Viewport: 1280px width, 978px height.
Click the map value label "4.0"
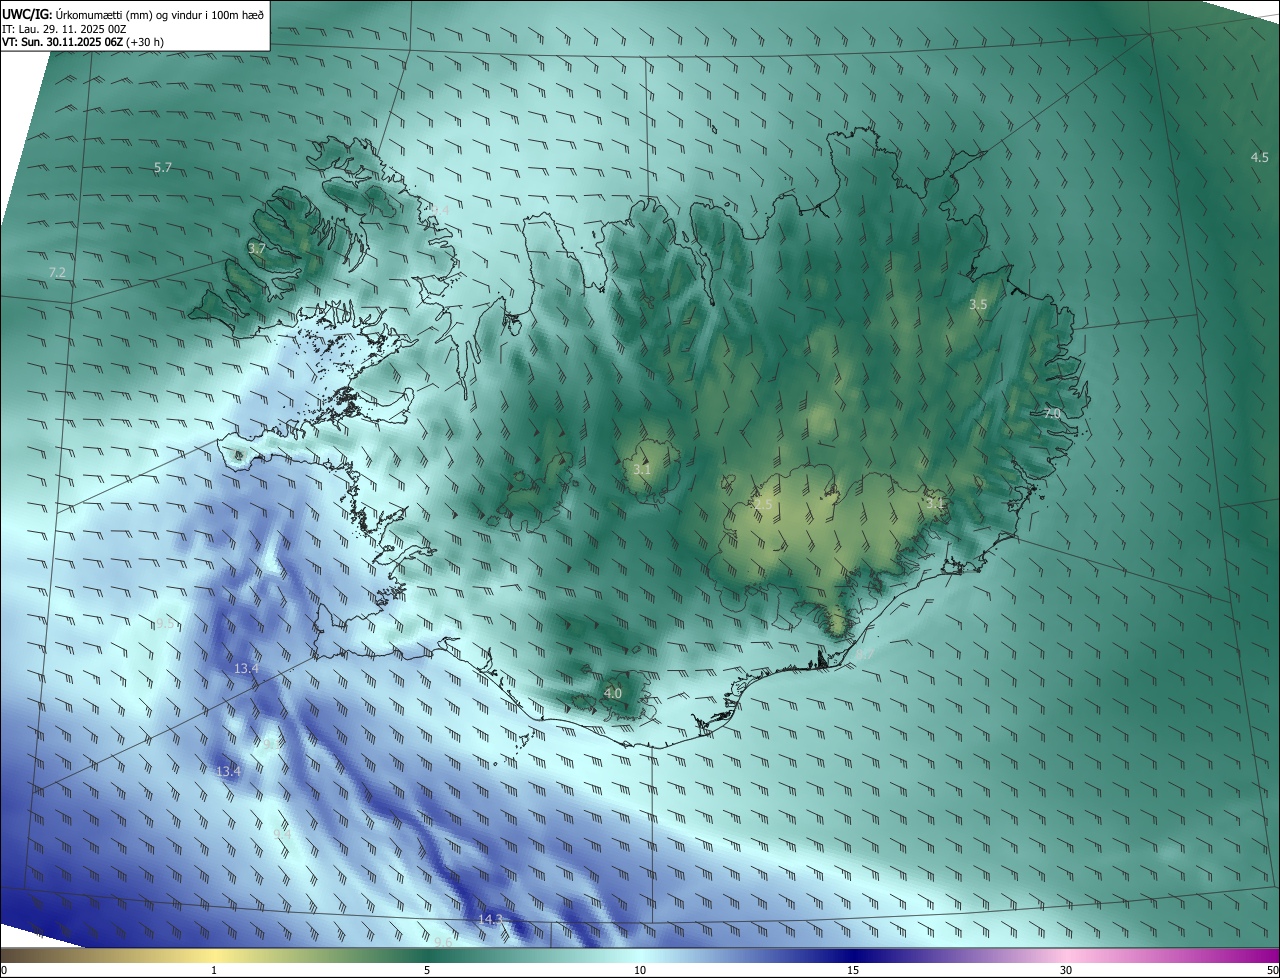point(613,694)
